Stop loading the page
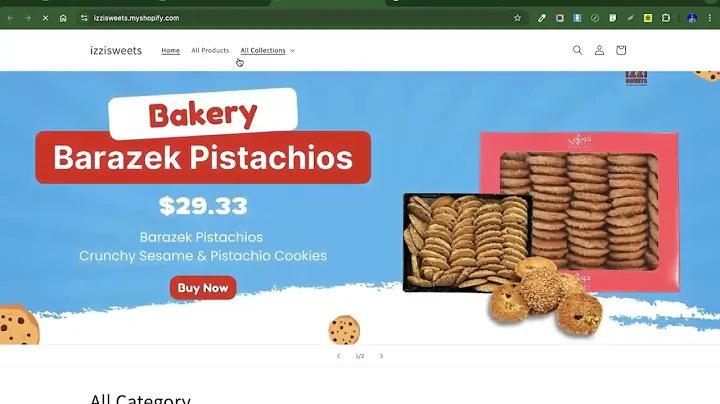This screenshot has width=720, height=404. pos(45,18)
